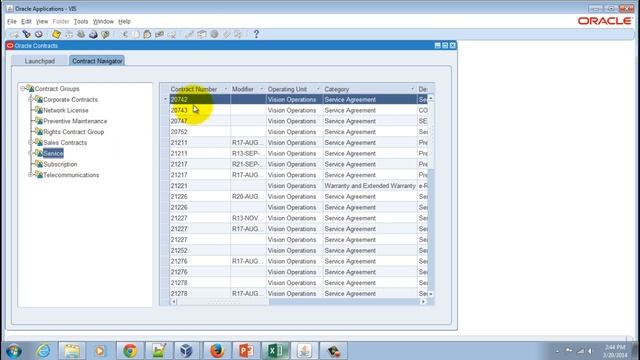Collapse the Contract Groups tree root
Viewport: 640px width, 360px height.
tap(22, 89)
